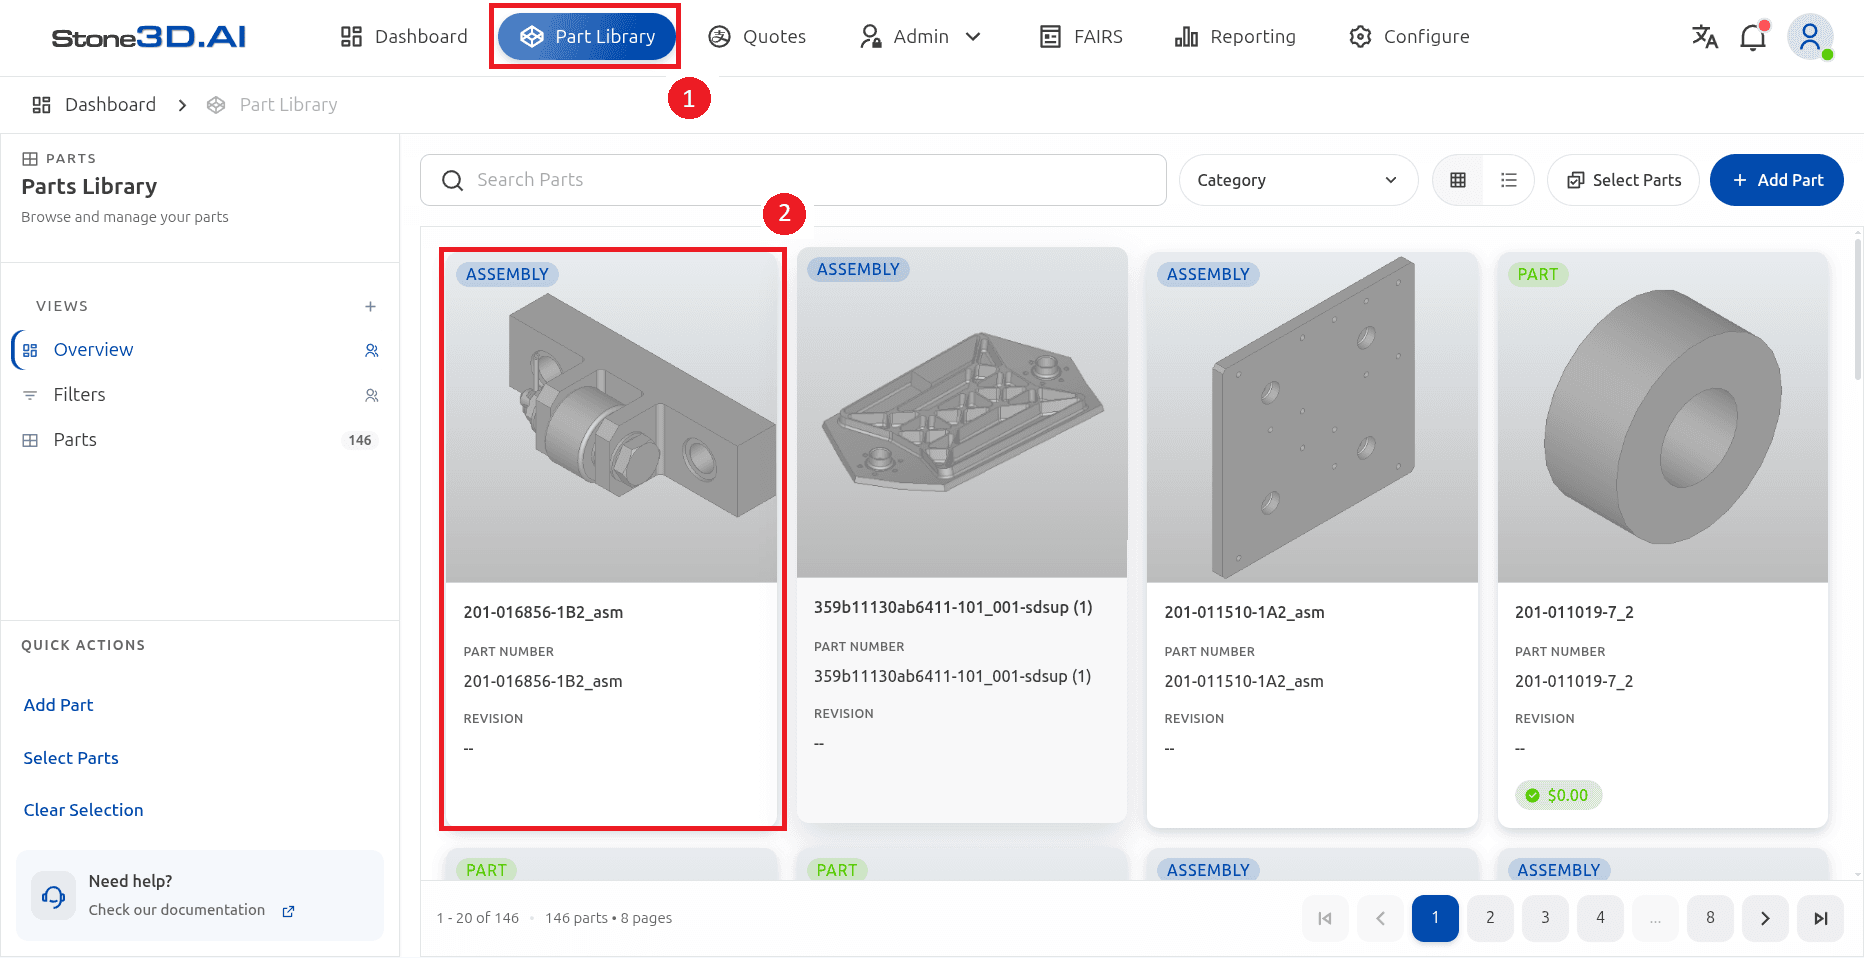Screen dimensions: 1864x958
Task: Open the Reporting nav item
Action: point(1235,37)
